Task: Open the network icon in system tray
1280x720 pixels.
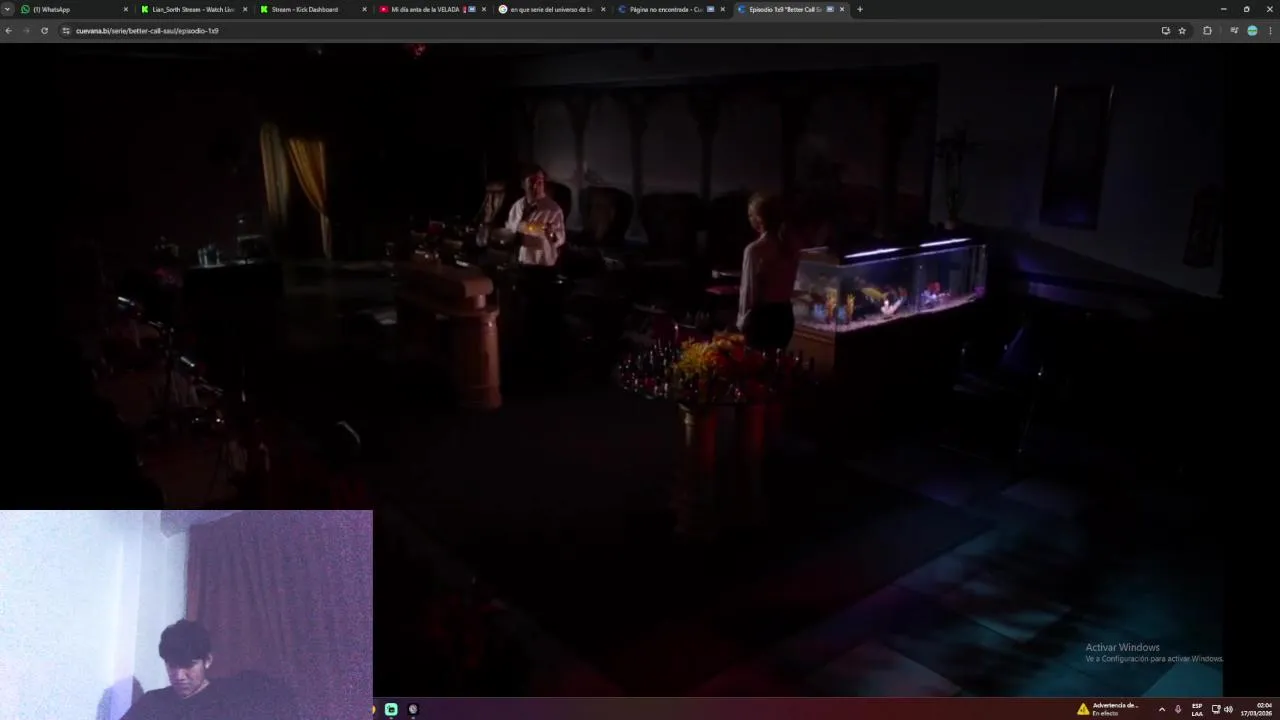Action: point(1216,709)
